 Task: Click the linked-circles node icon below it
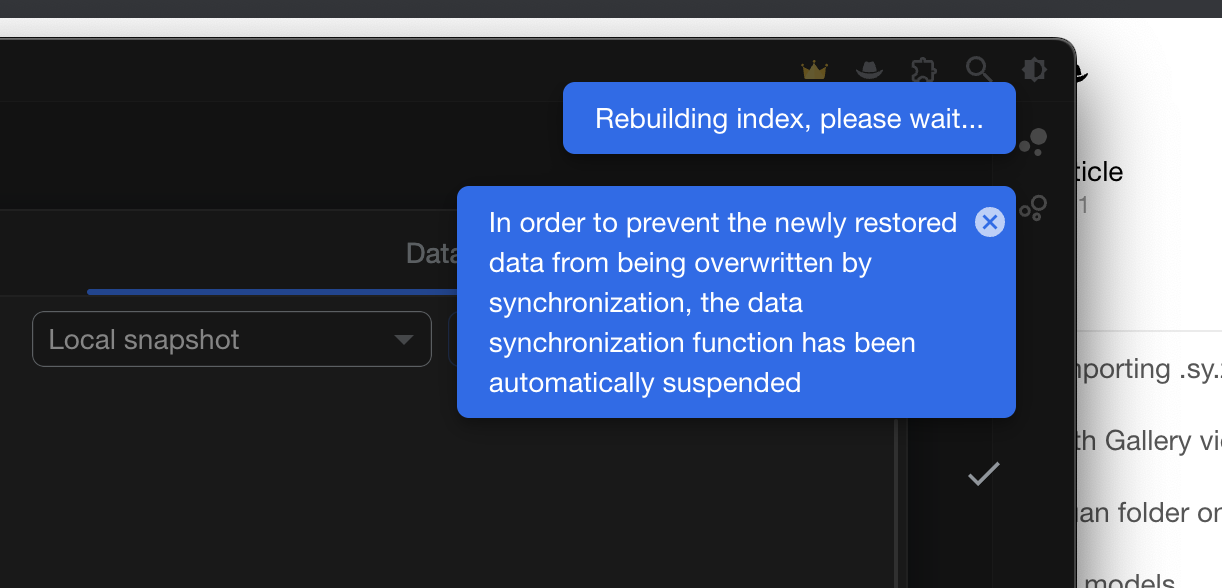point(1032,208)
